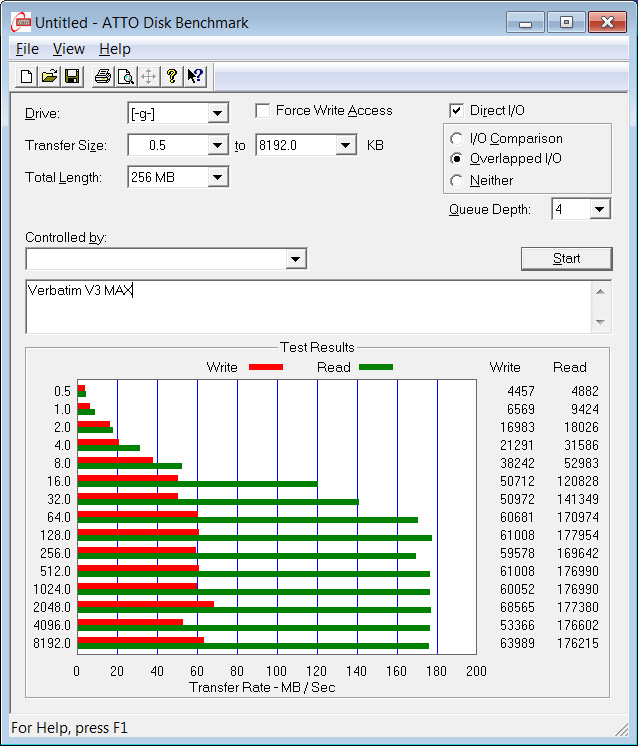Select the Neither radio button
The image size is (638, 746).
(x=456, y=181)
